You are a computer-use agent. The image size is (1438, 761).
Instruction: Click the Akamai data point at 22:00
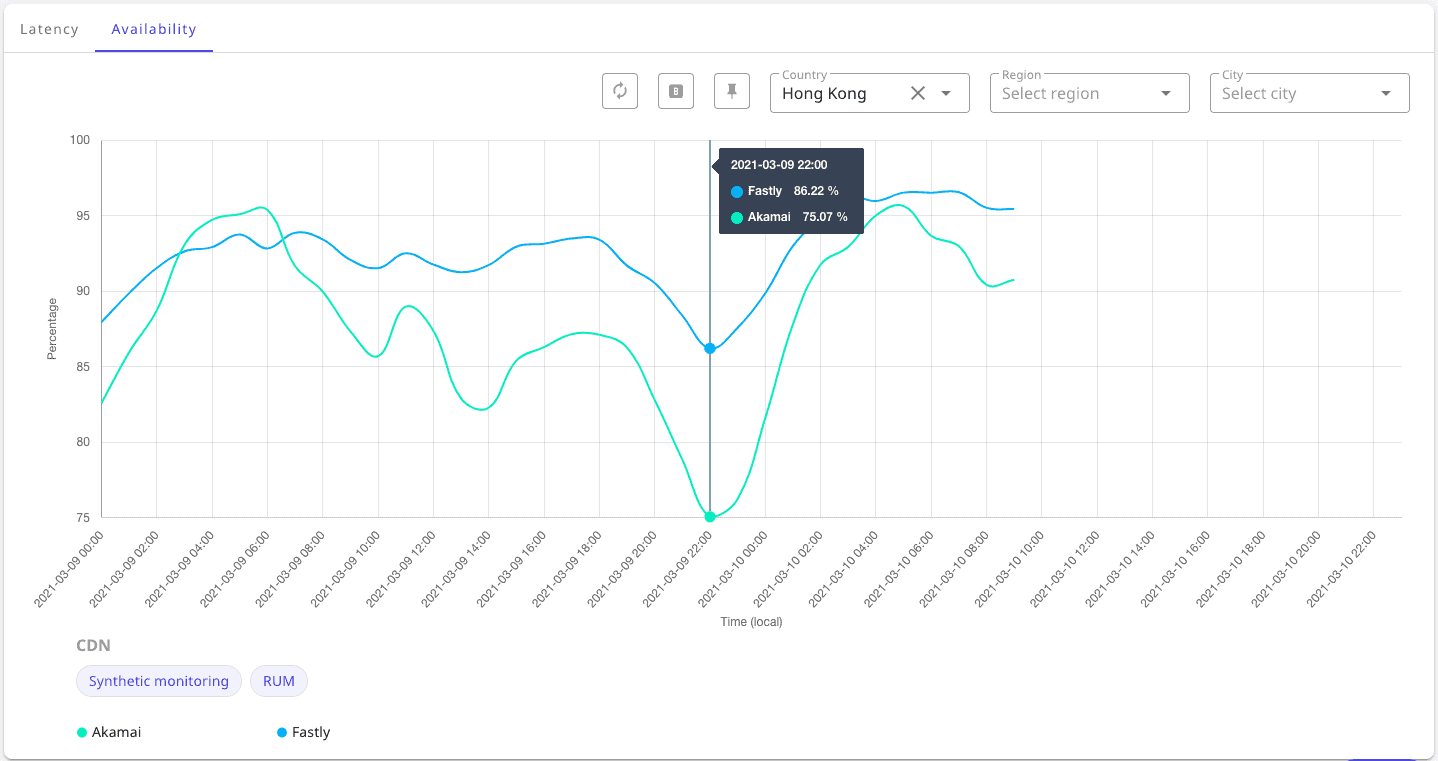click(710, 517)
